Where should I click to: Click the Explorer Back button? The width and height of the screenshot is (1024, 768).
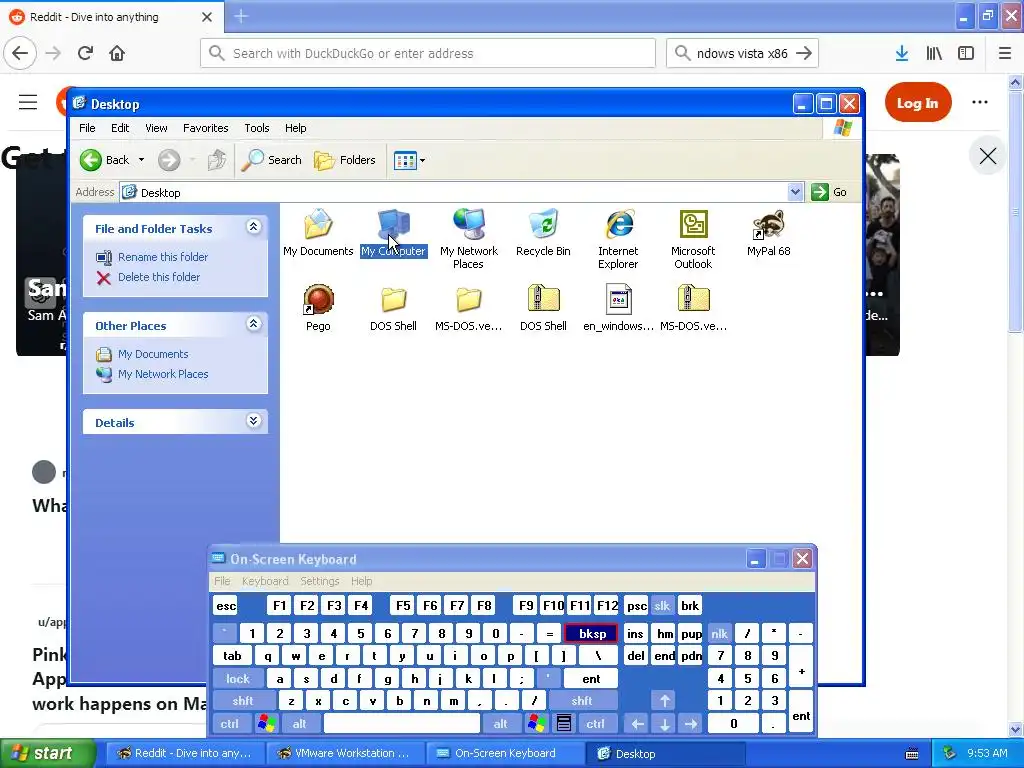[x=104, y=160]
